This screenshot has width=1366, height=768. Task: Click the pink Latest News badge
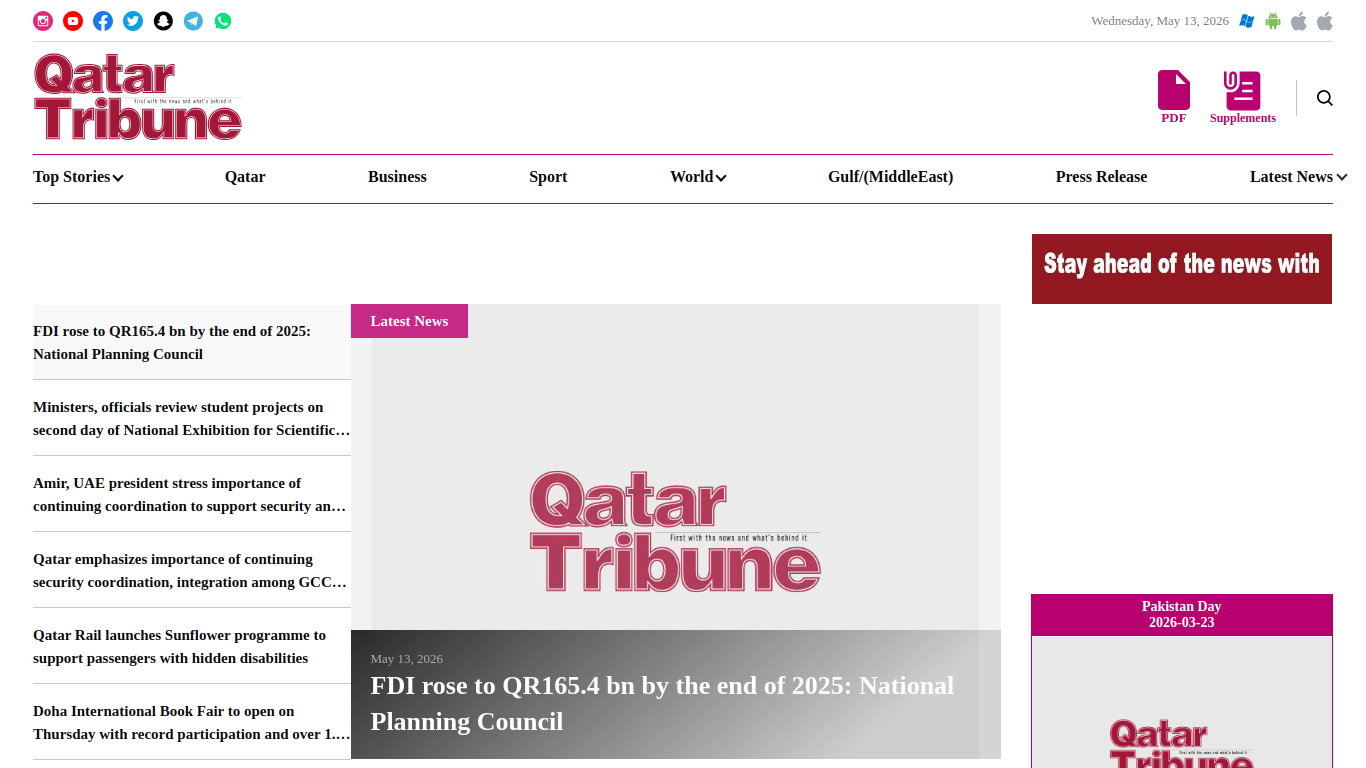409,321
